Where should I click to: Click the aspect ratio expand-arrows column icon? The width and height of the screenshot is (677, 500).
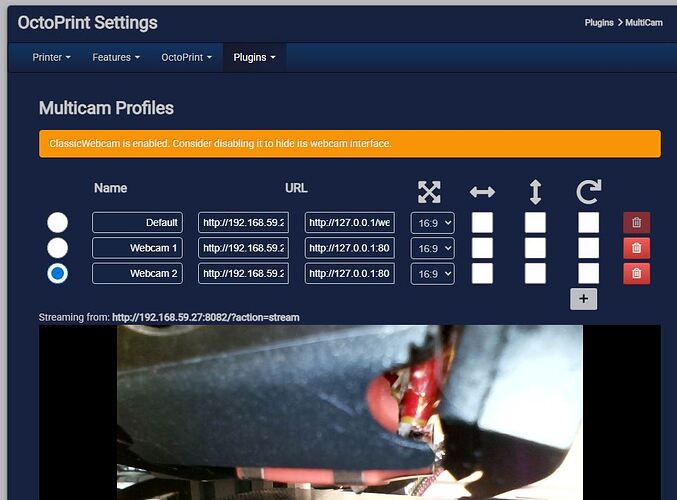(429, 191)
